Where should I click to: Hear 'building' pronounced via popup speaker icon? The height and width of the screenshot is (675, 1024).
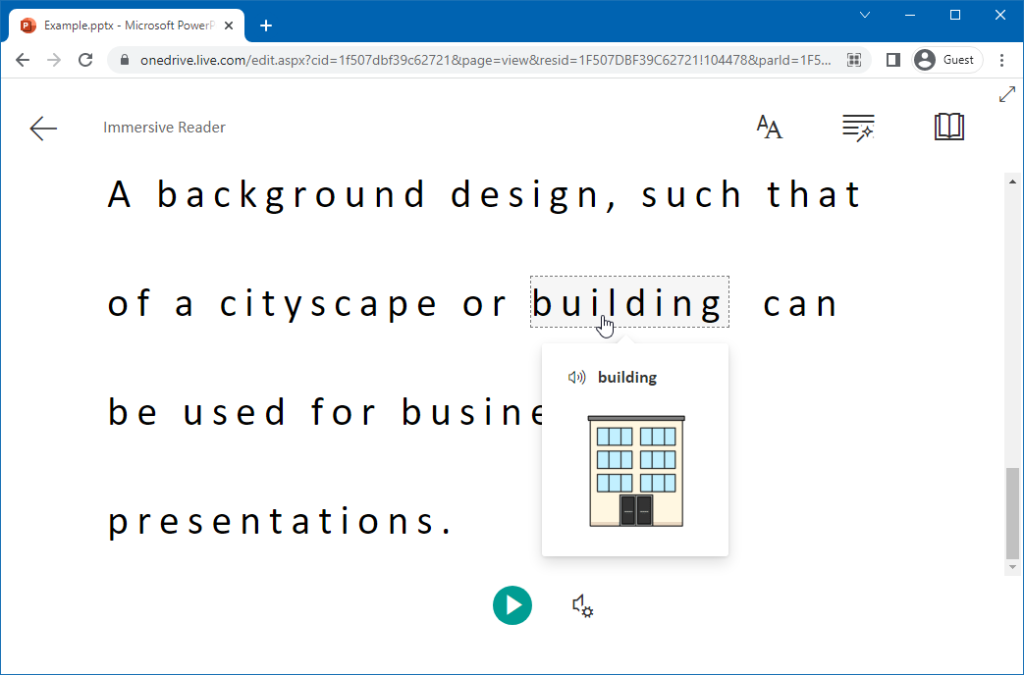click(x=577, y=377)
